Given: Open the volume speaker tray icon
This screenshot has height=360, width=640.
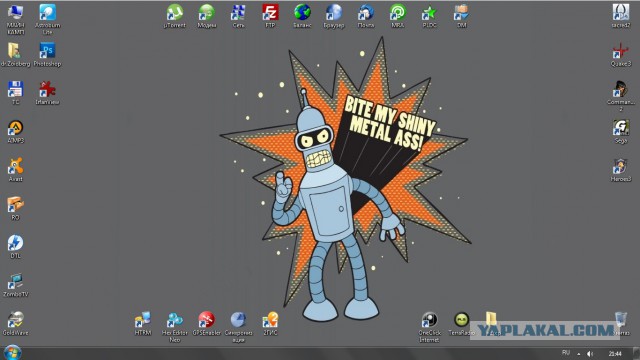Looking at the screenshot, I should (x=590, y=354).
